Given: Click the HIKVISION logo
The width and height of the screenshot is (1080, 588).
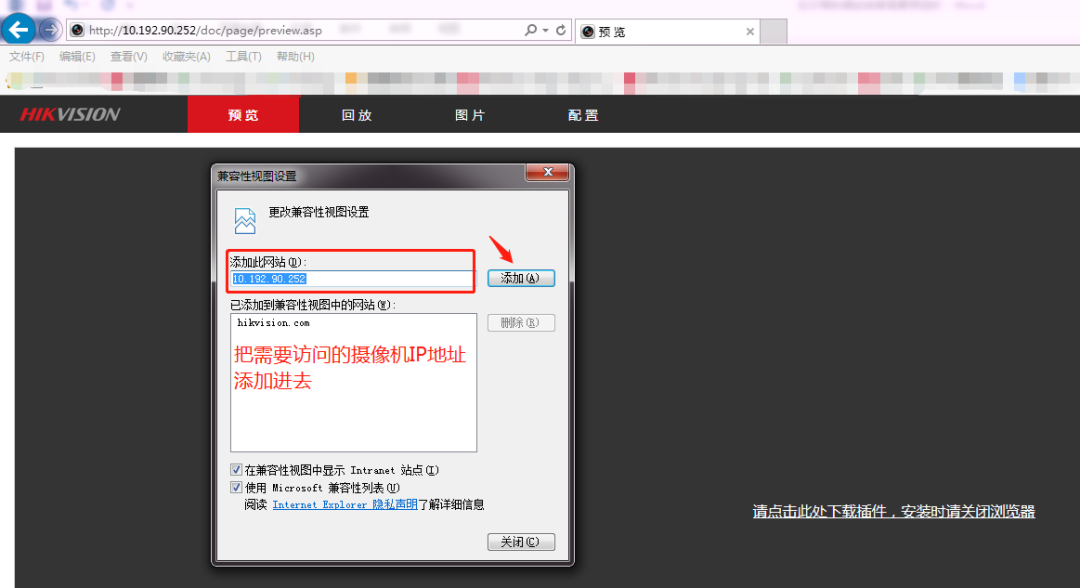Looking at the screenshot, I should point(68,114).
